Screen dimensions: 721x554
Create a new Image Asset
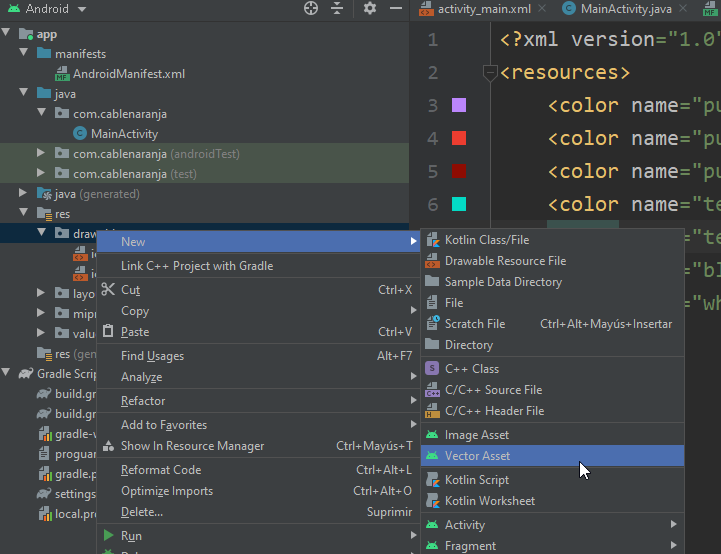click(x=552, y=435)
